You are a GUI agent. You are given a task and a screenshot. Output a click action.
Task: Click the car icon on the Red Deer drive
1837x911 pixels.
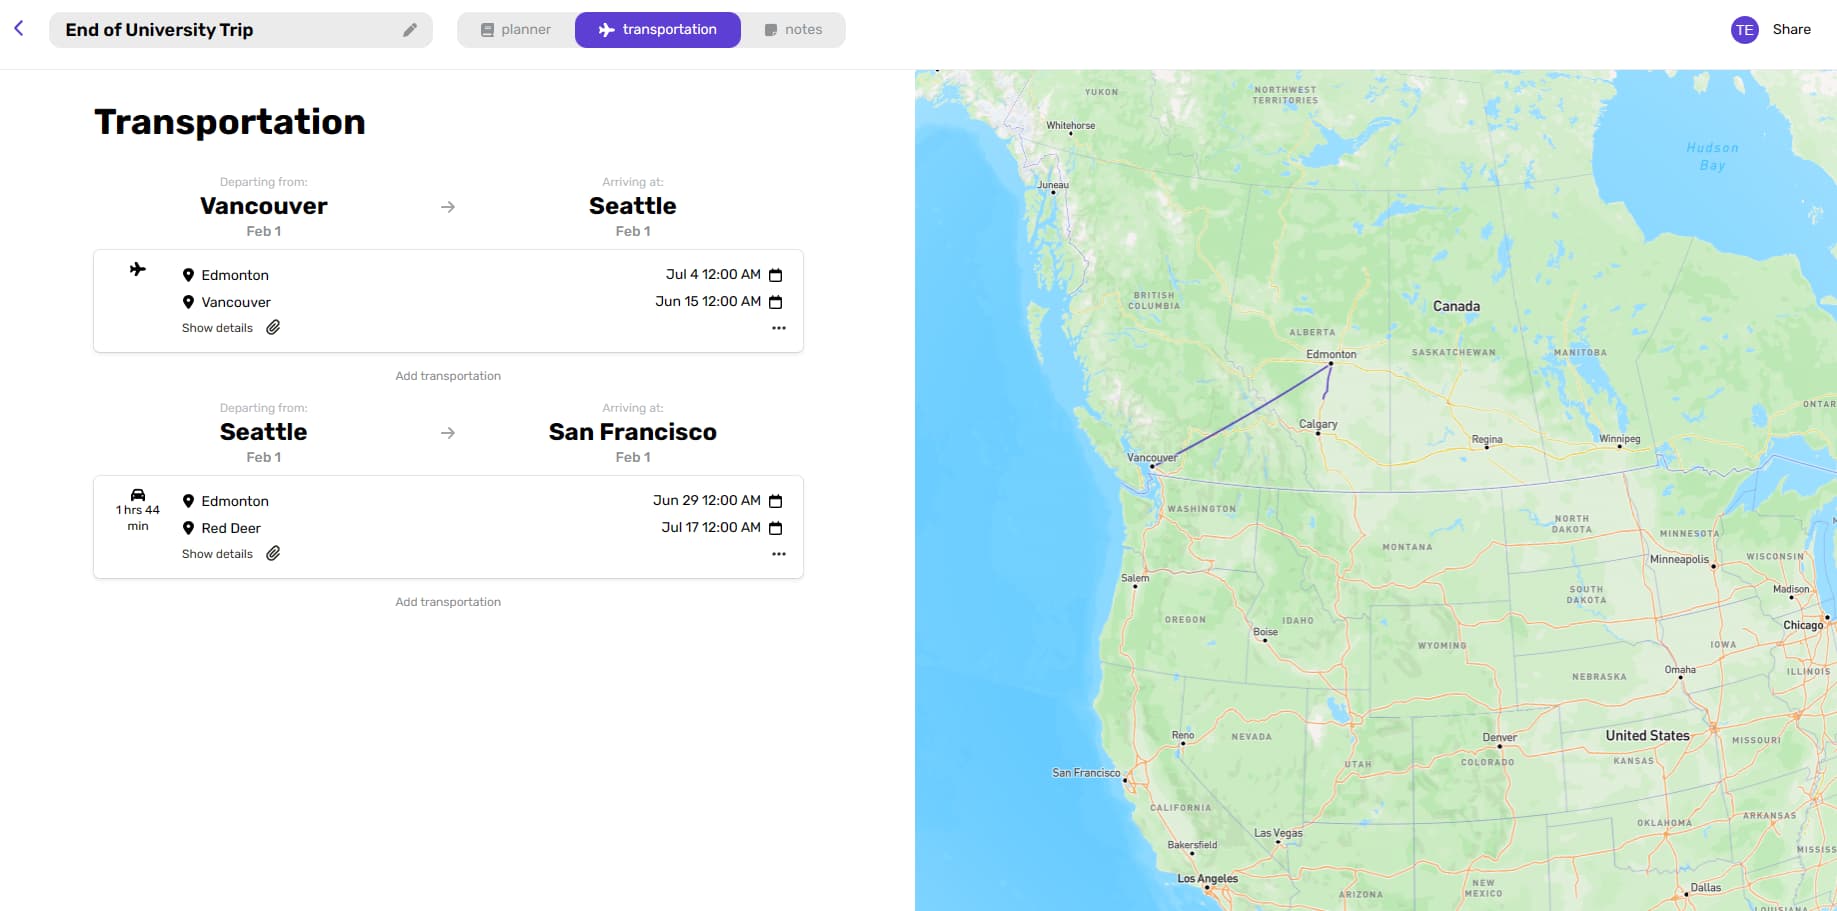138,495
